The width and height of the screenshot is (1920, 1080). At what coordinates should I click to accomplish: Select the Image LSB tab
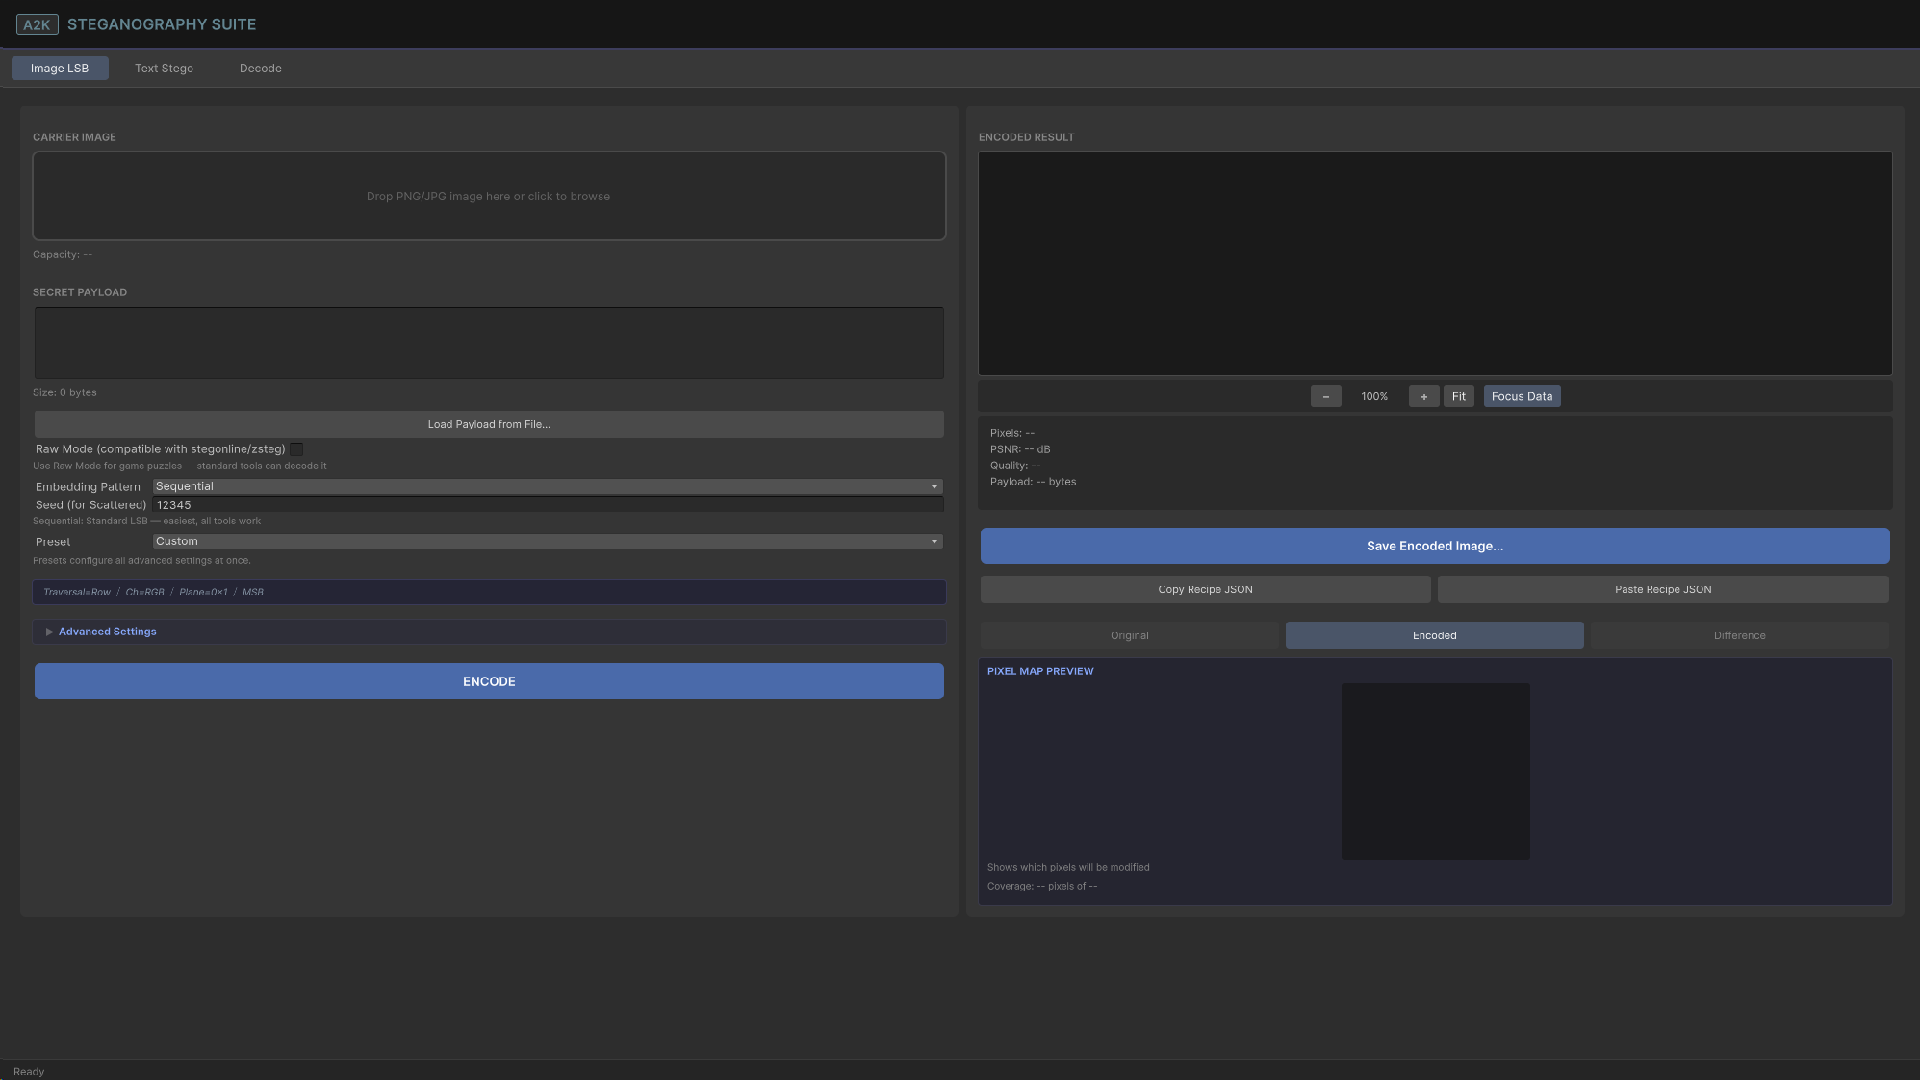pyautogui.click(x=60, y=69)
